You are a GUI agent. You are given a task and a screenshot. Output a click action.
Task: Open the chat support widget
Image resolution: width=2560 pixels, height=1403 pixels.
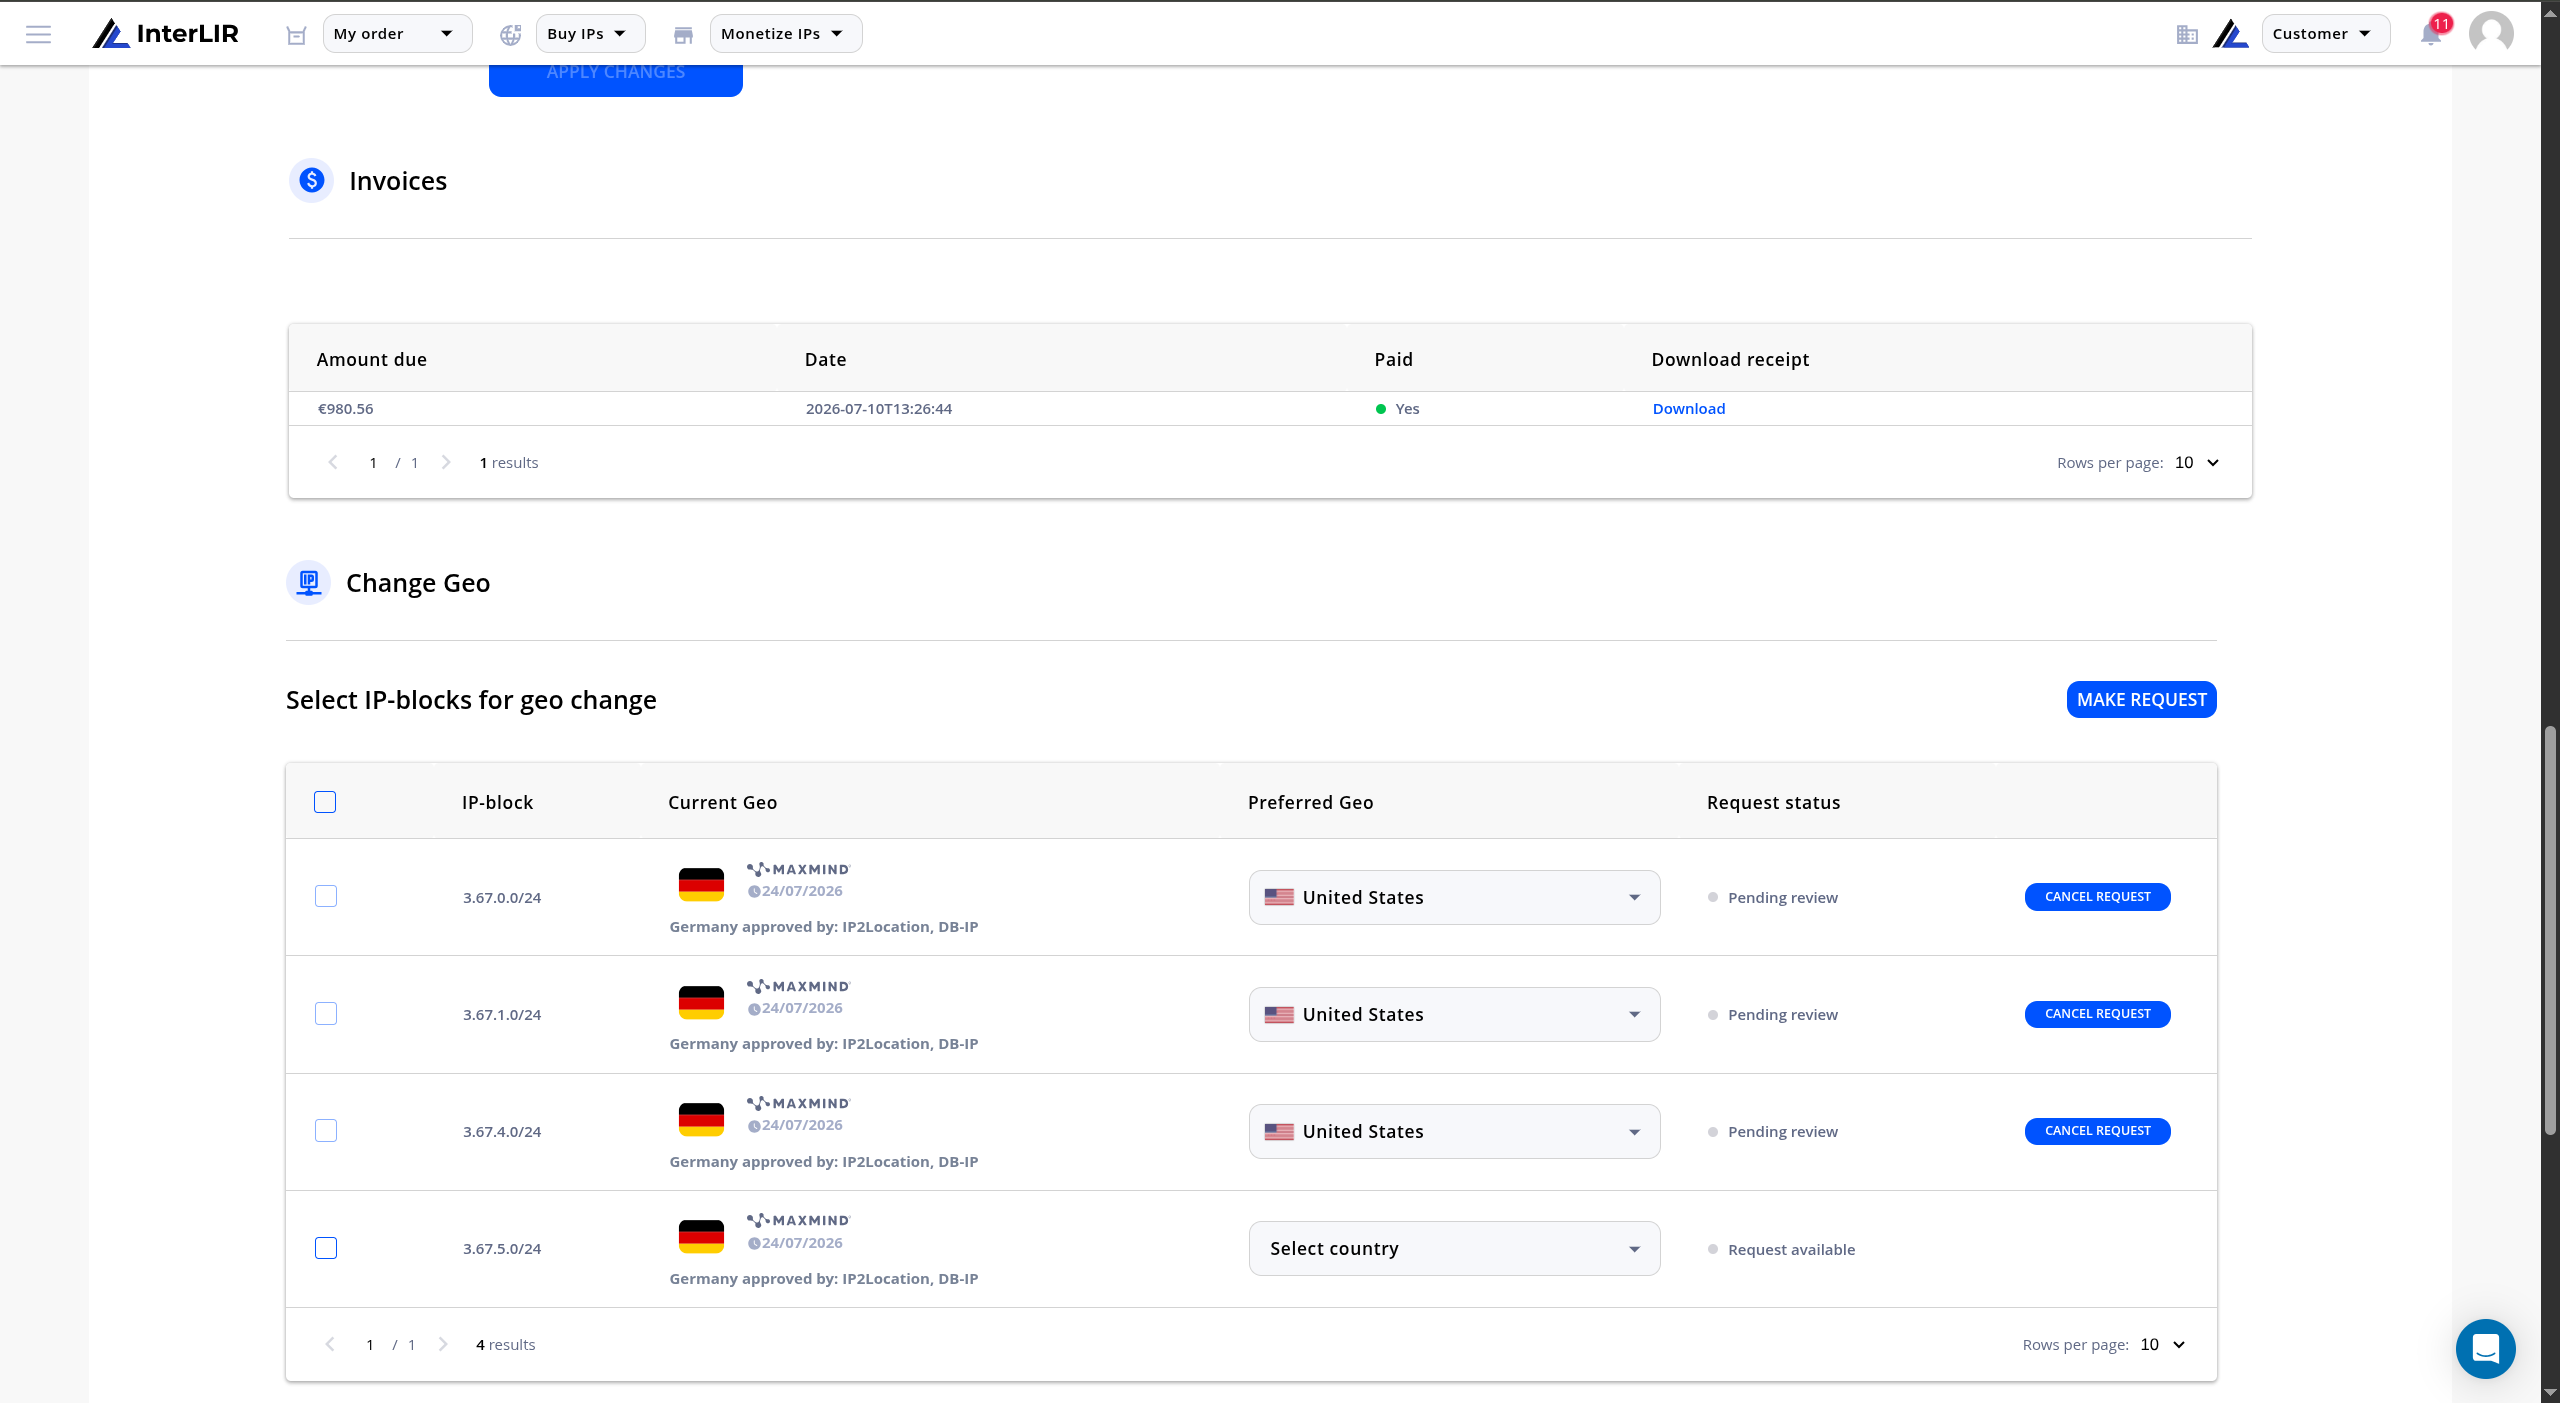coord(2485,1349)
